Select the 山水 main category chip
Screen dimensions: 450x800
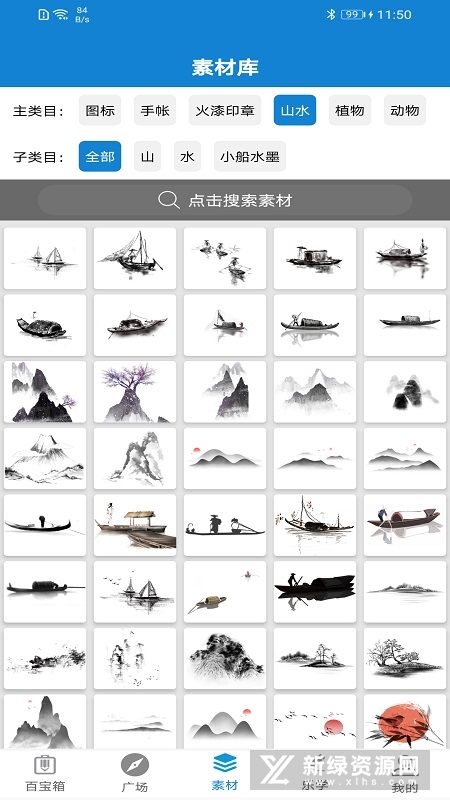point(295,110)
